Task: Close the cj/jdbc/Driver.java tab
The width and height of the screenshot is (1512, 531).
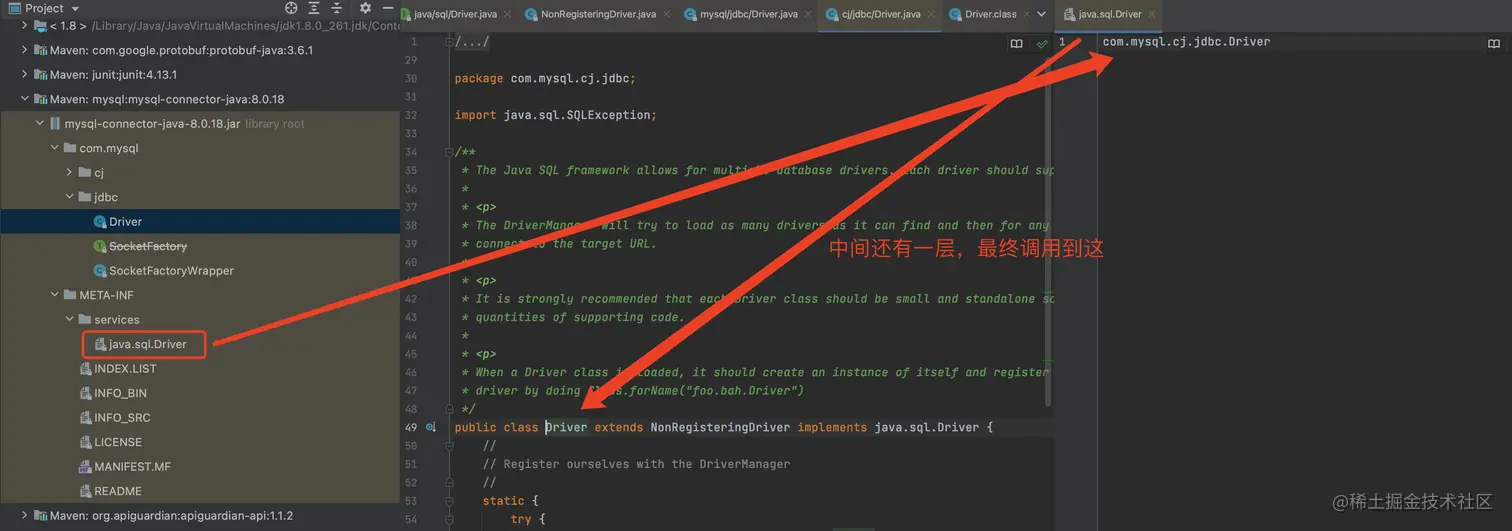Action: [x=930, y=14]
